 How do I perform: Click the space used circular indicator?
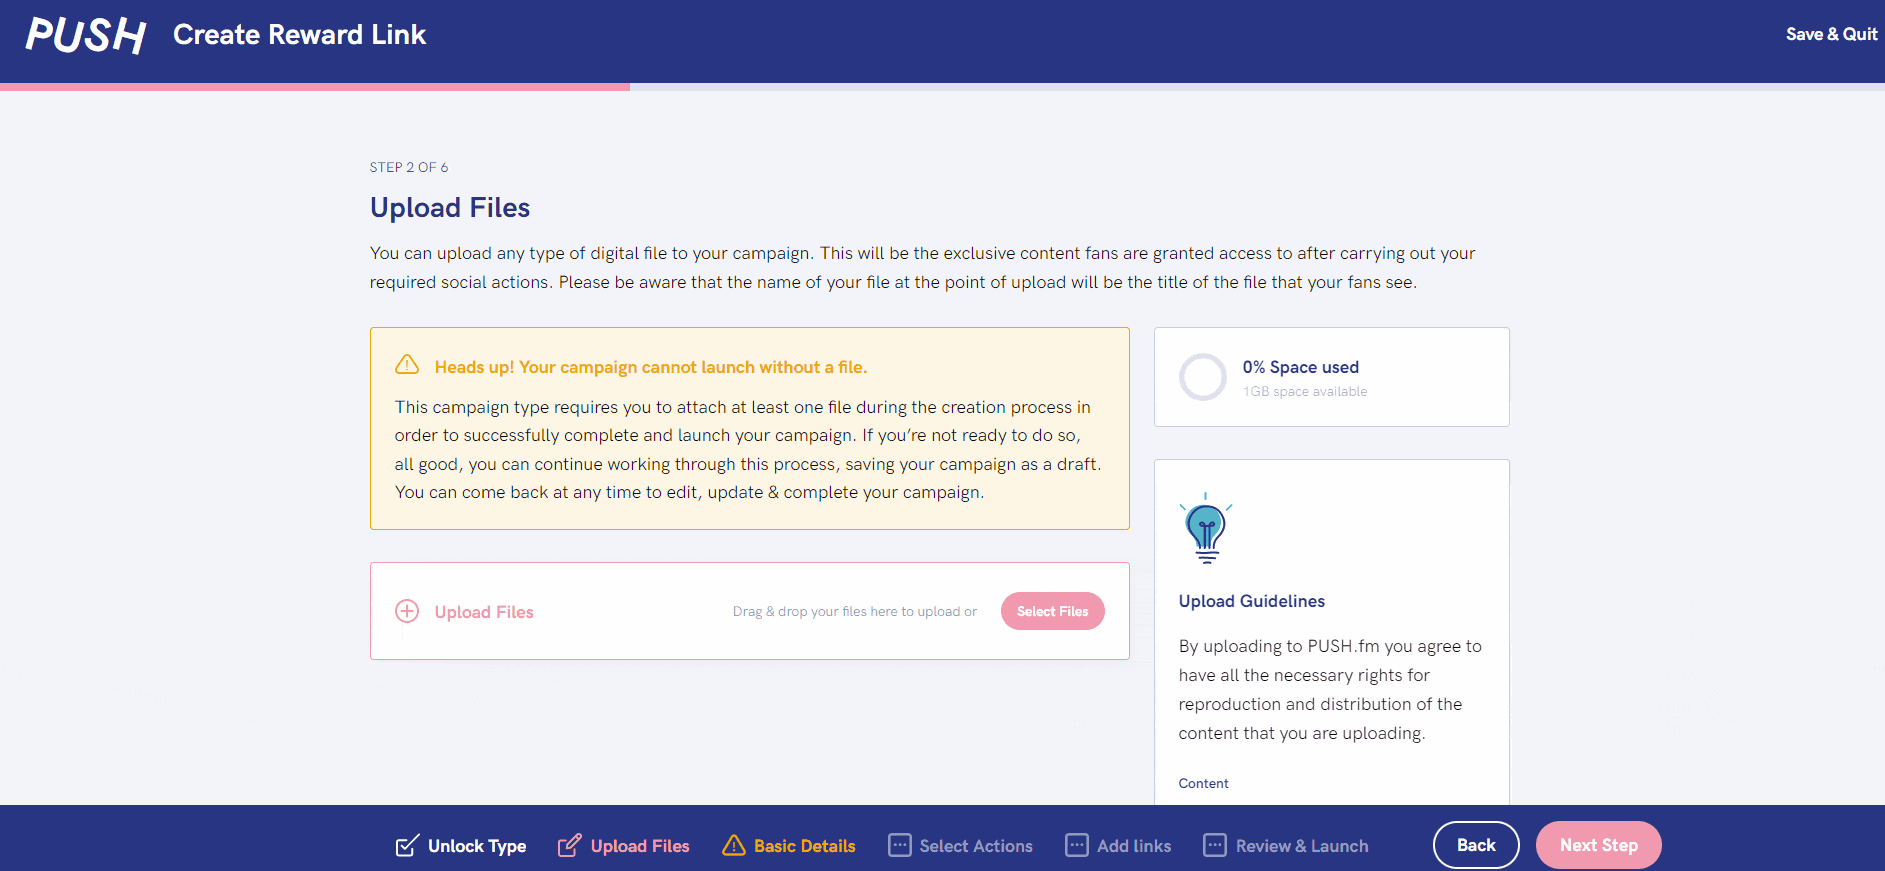coord(1203,377)
